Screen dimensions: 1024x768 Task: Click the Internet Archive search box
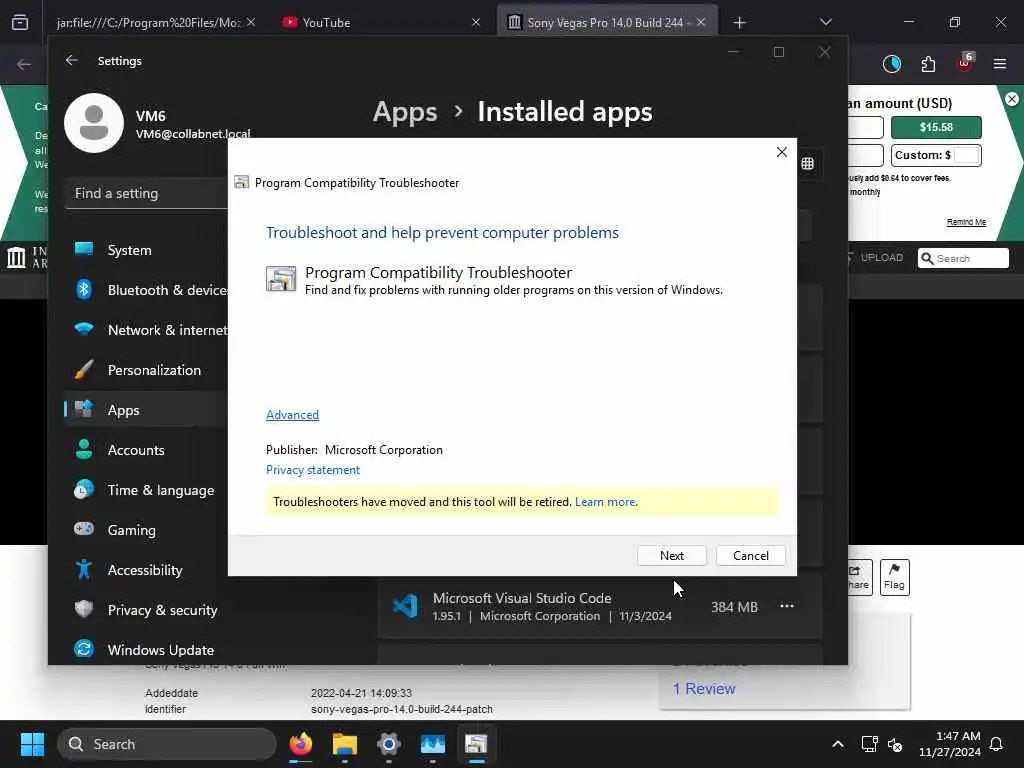963,259
